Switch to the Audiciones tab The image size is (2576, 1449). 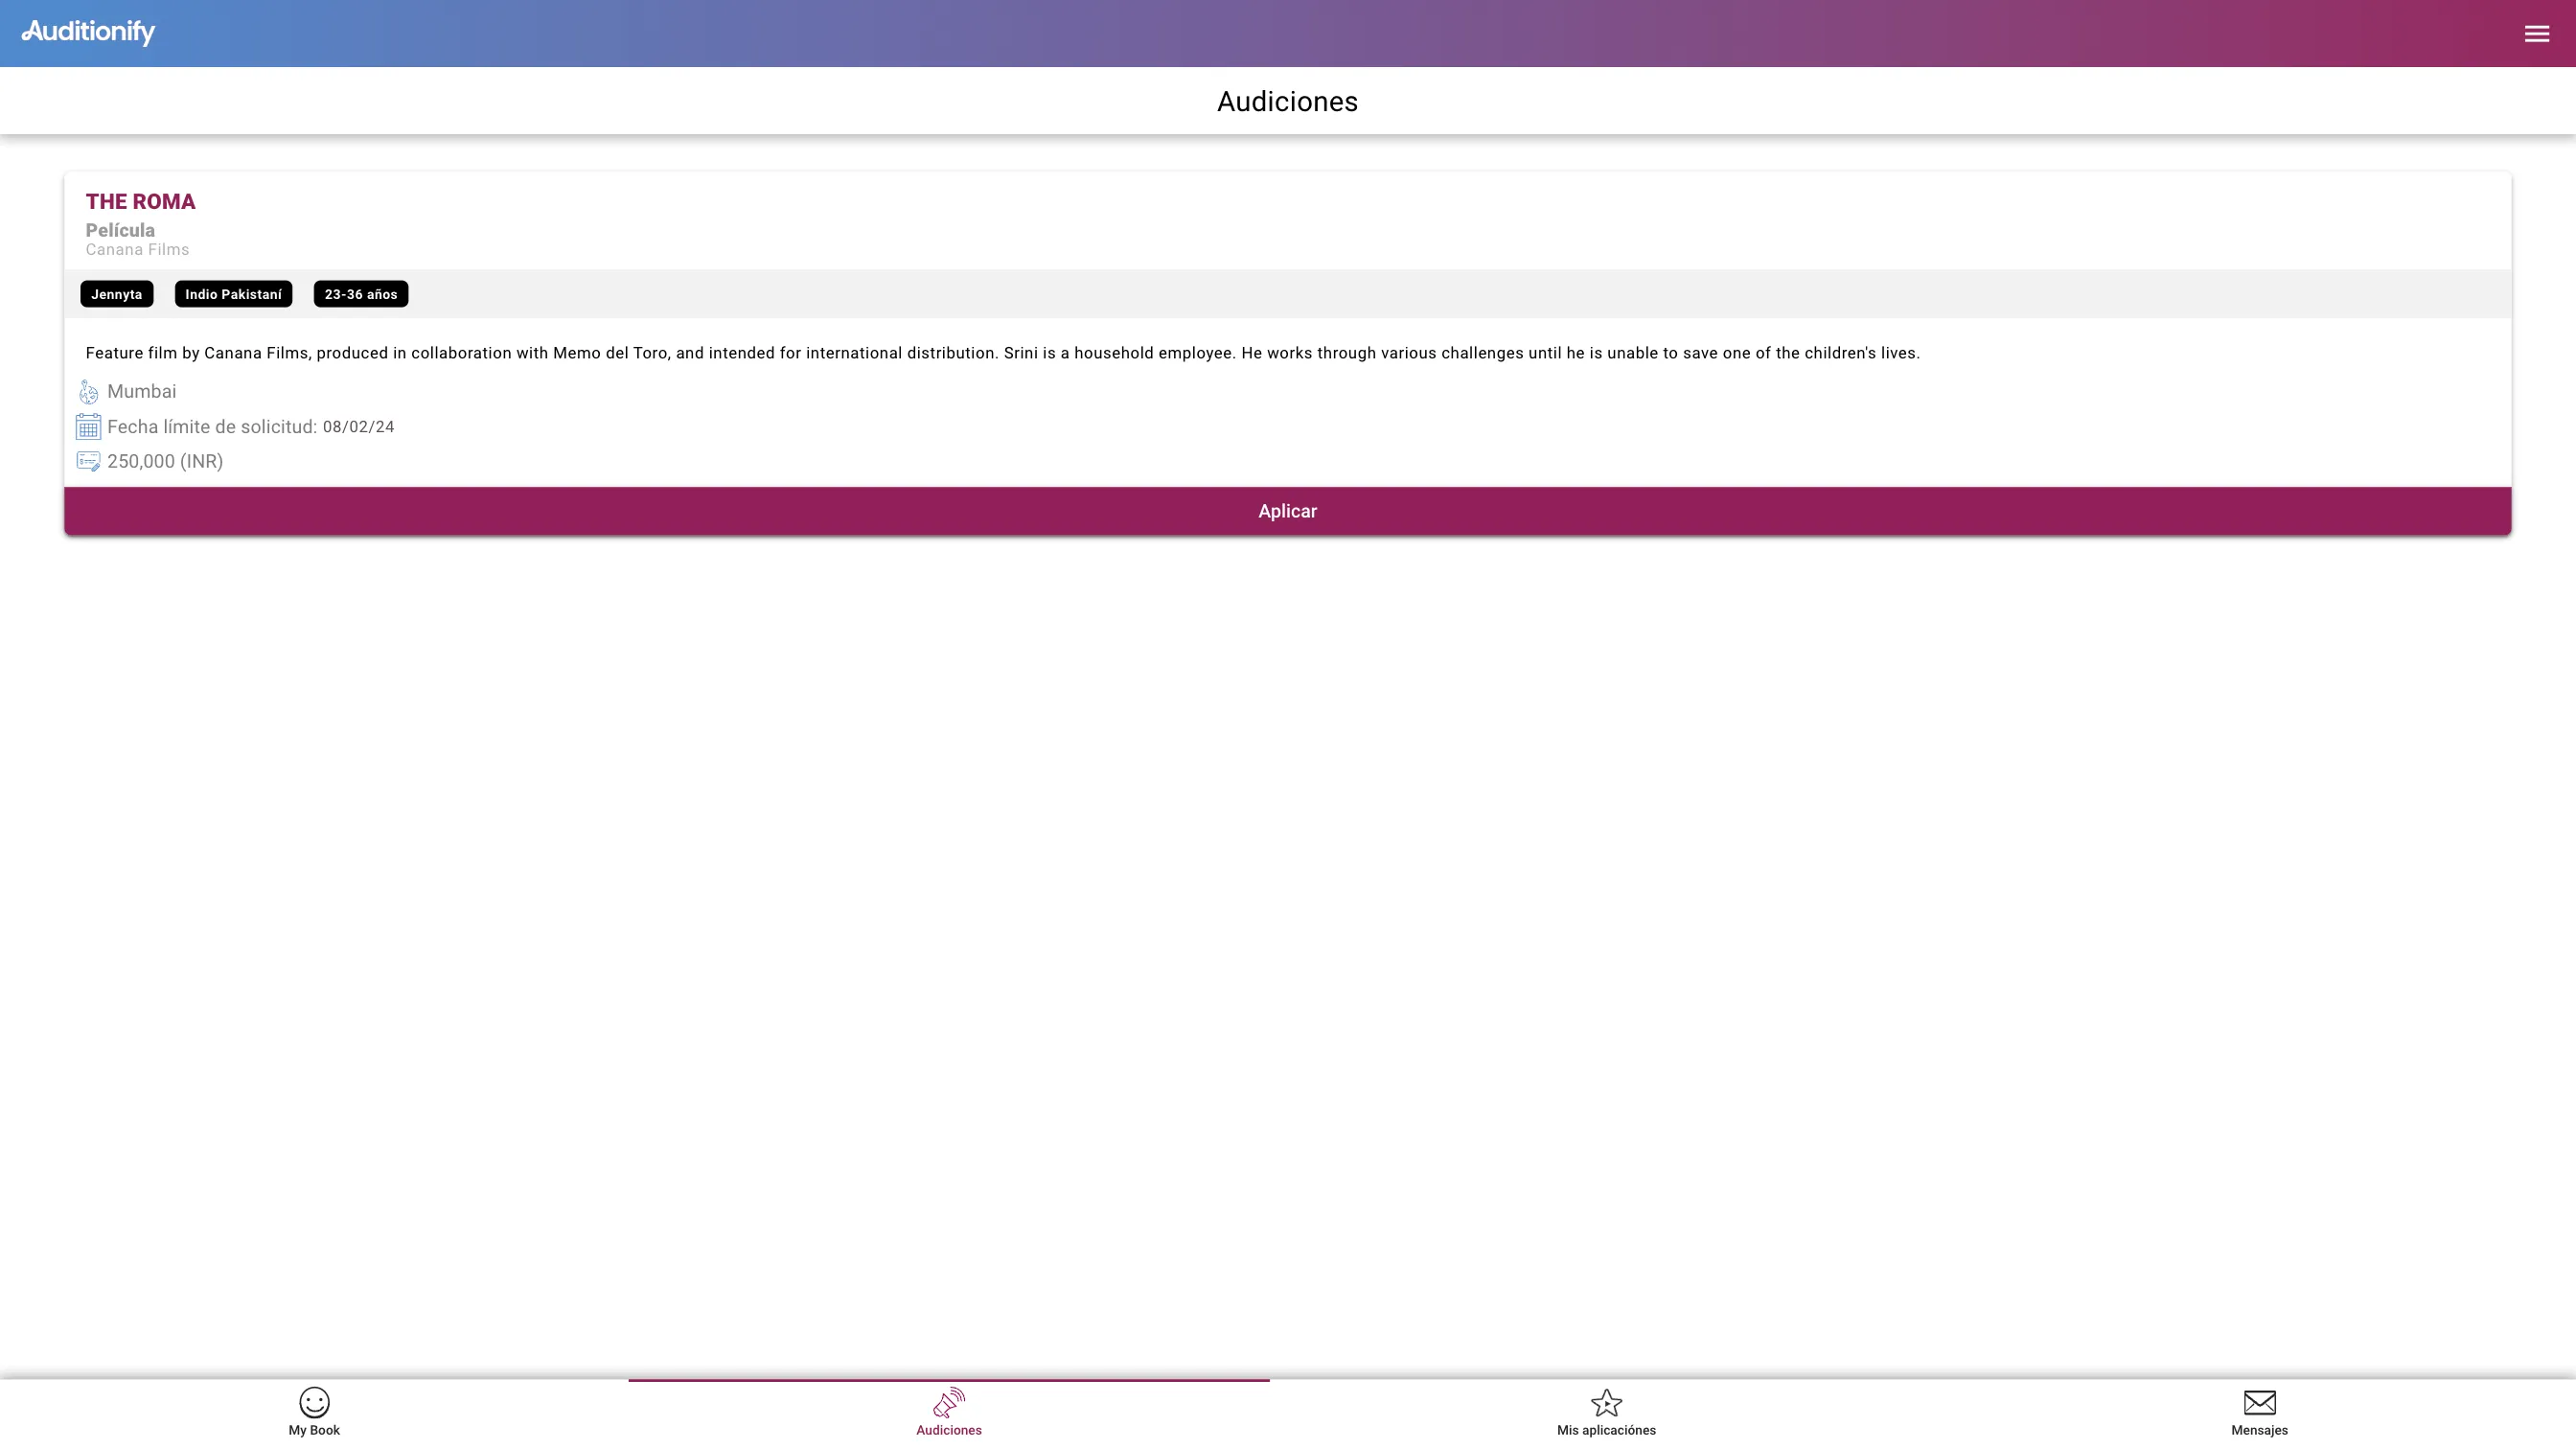click(x=949, y=1412)
